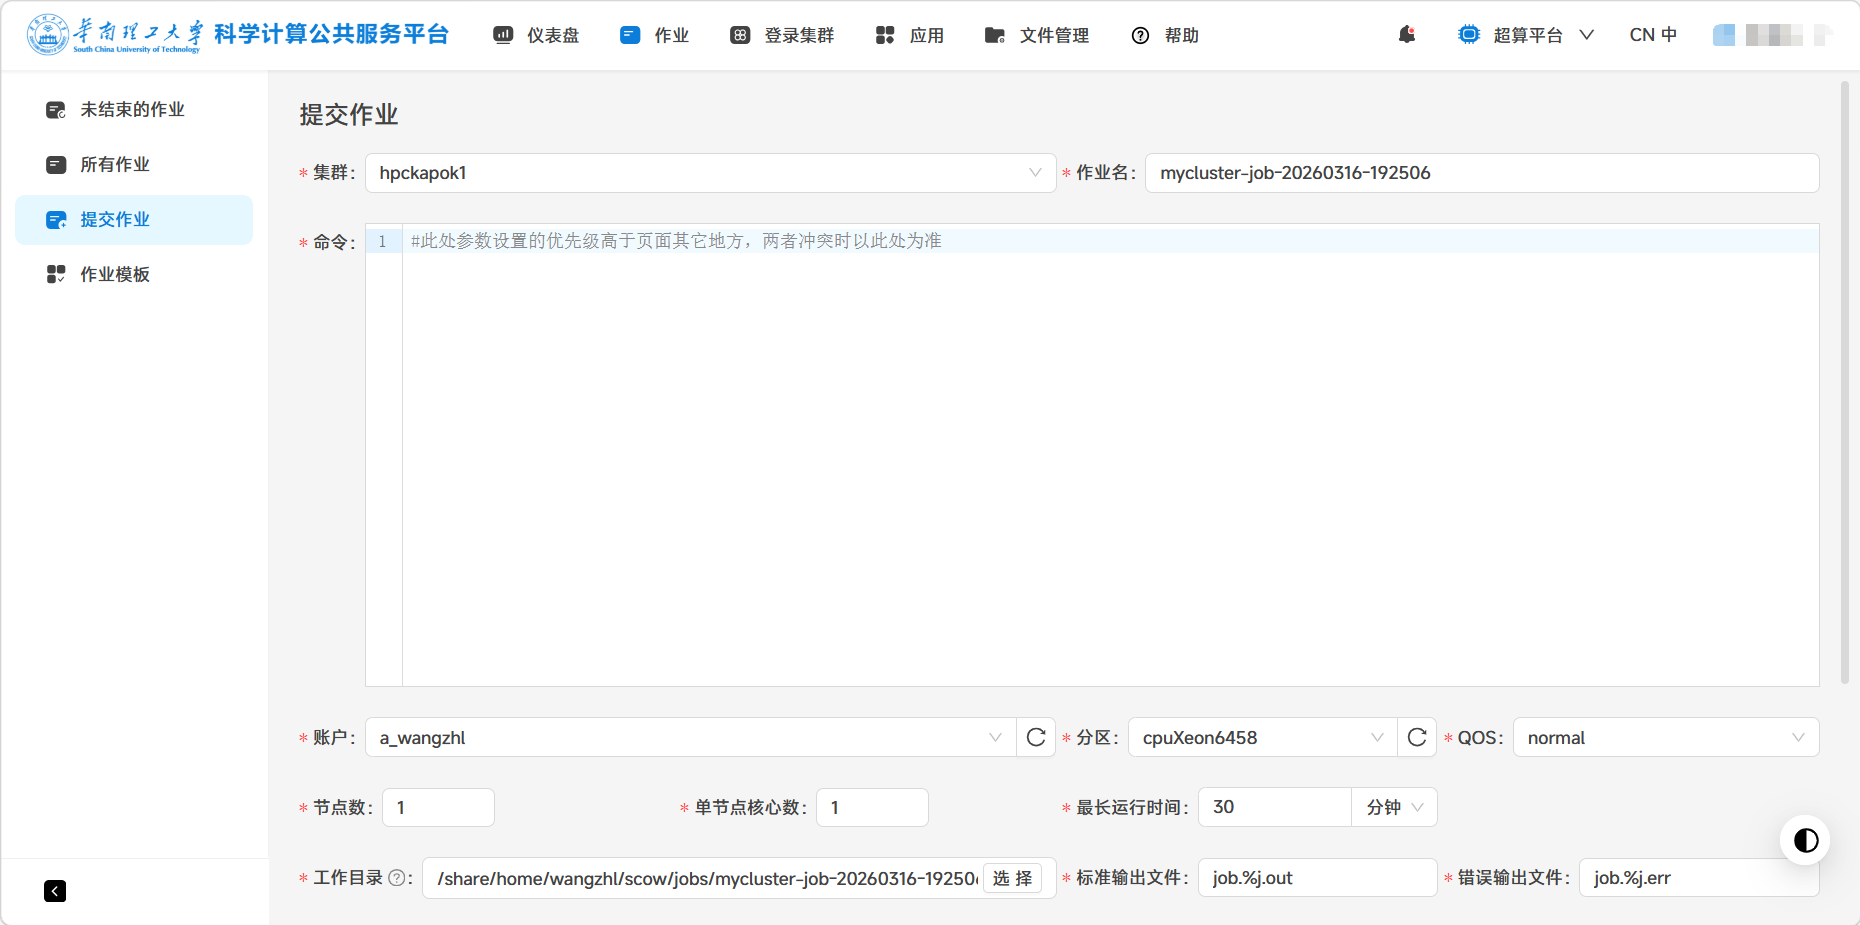This screenshot has height=925, width=1860.
Task: Switch language using CN 中
Action: (1652, 35)
